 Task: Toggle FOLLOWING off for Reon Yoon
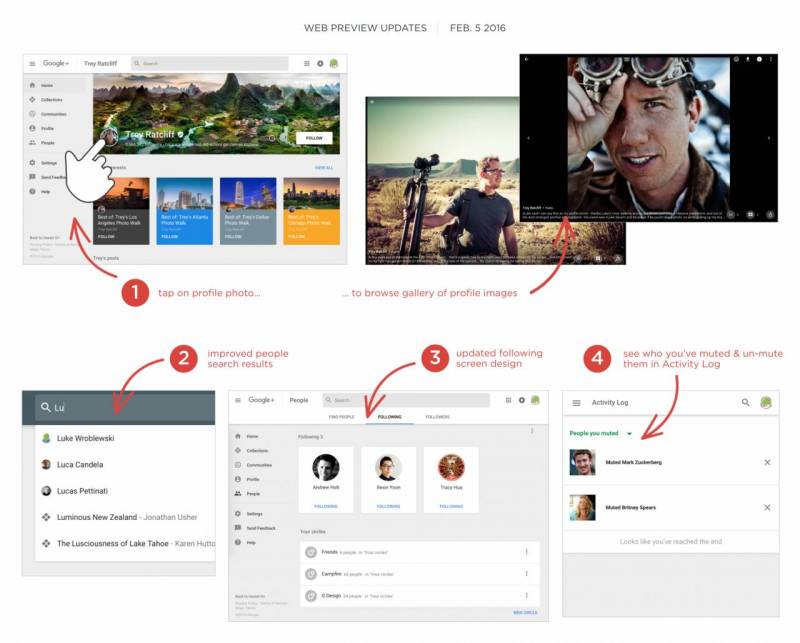[x=387, y=506]
